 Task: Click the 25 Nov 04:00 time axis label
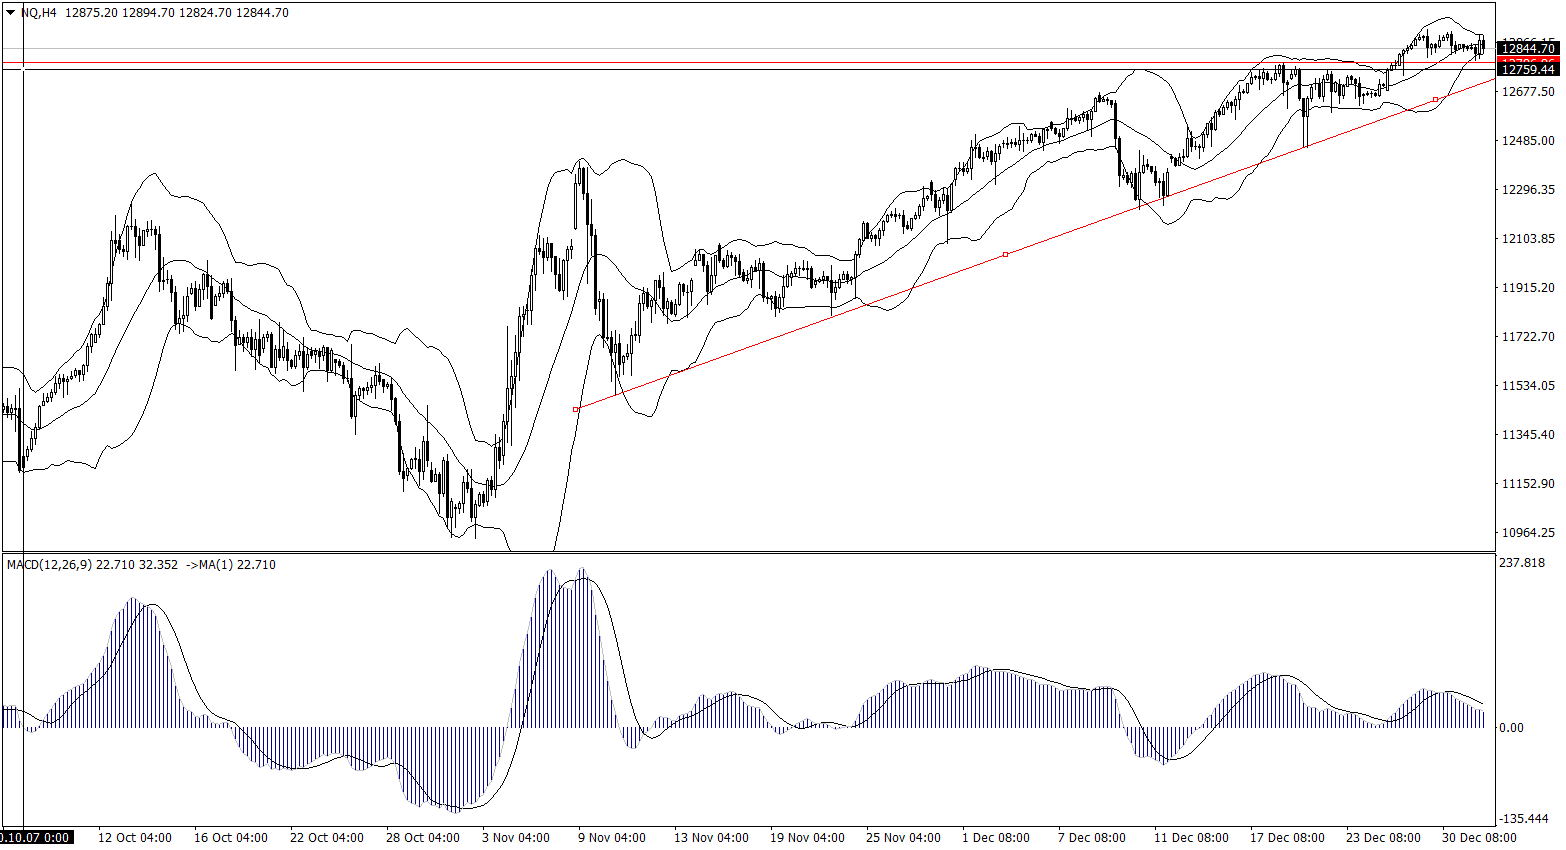pos(903,838)
